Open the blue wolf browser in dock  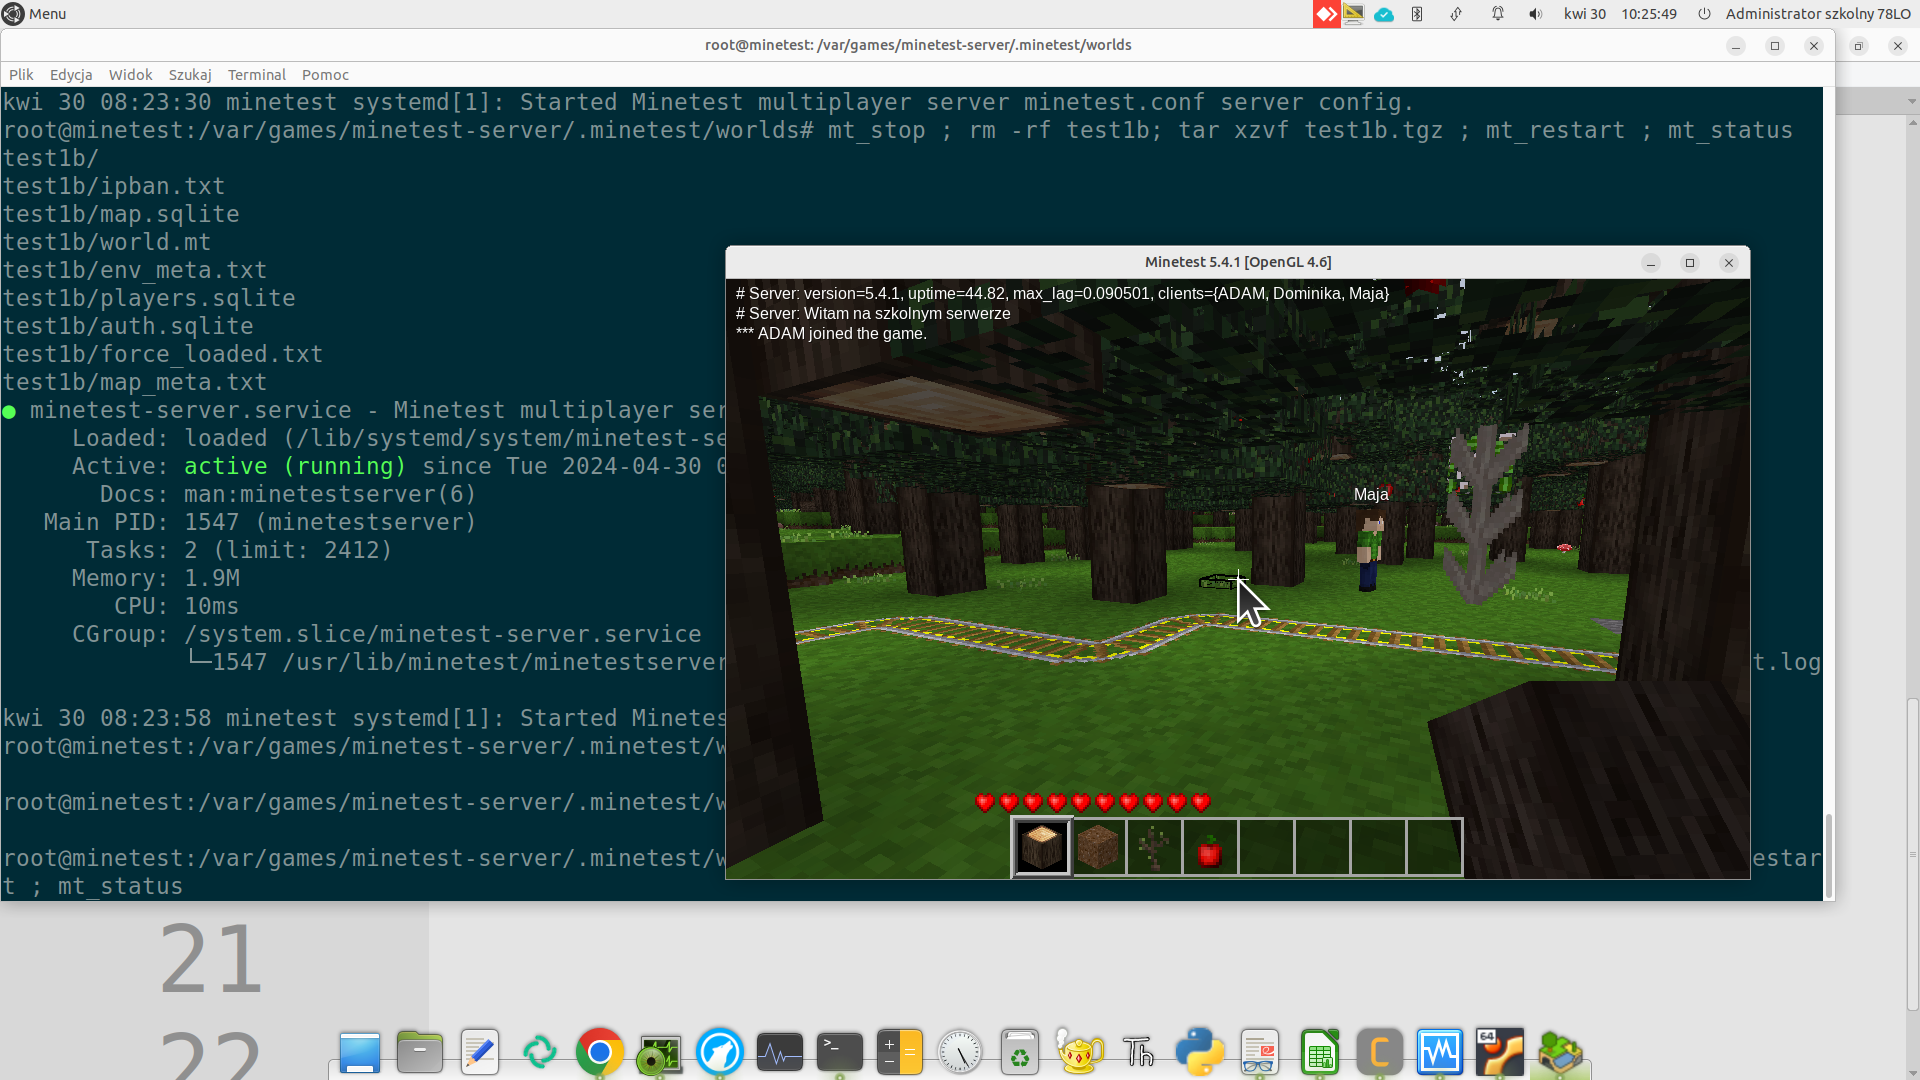pyautogui.click(x=720, y=1052)
